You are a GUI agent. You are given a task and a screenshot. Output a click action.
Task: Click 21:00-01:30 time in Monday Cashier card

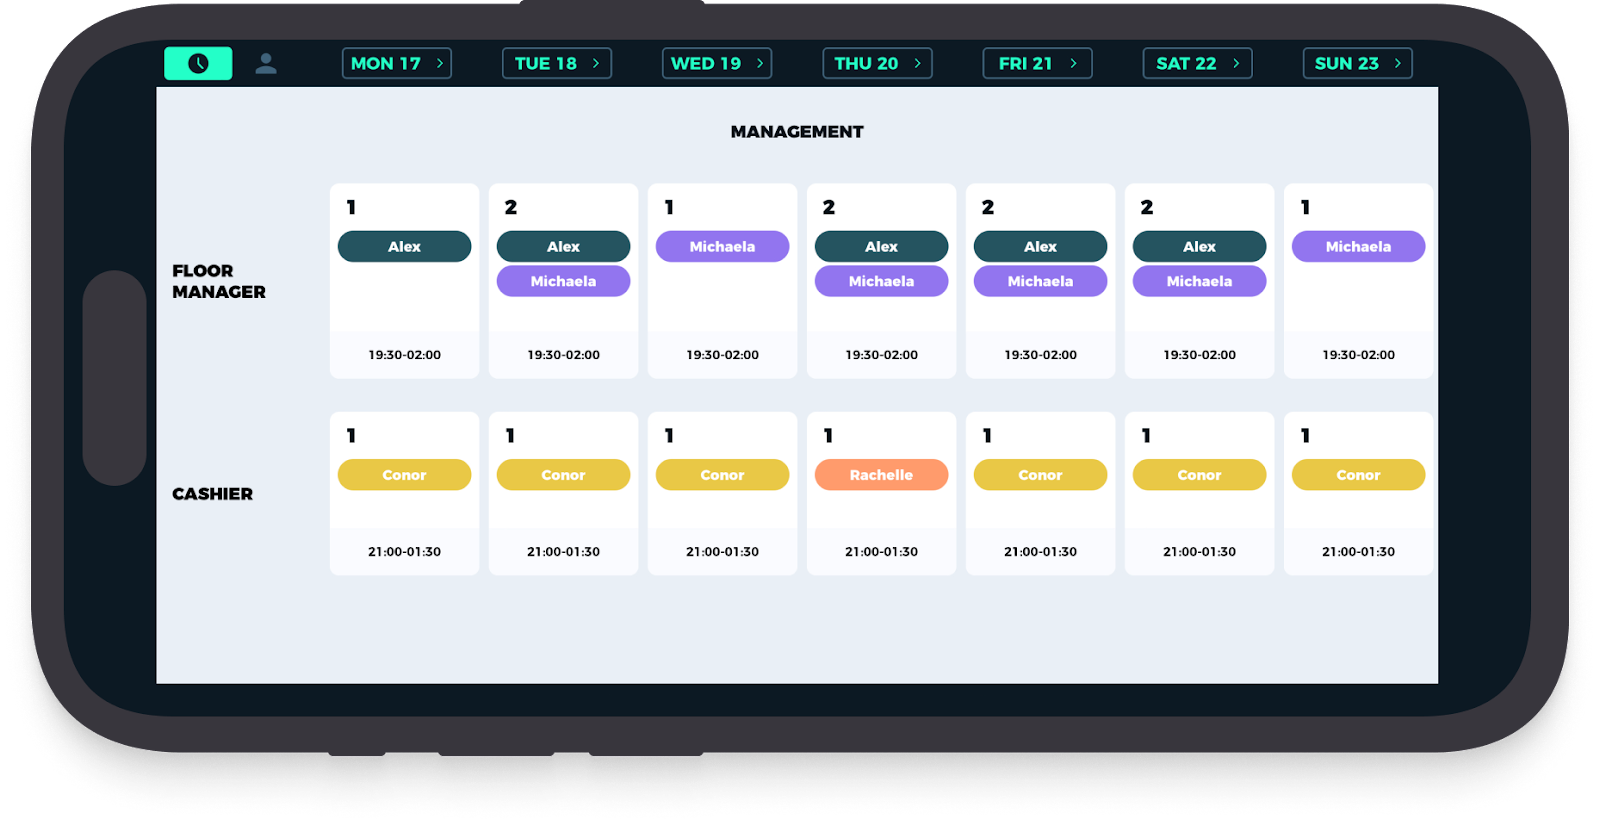point(404,552)
